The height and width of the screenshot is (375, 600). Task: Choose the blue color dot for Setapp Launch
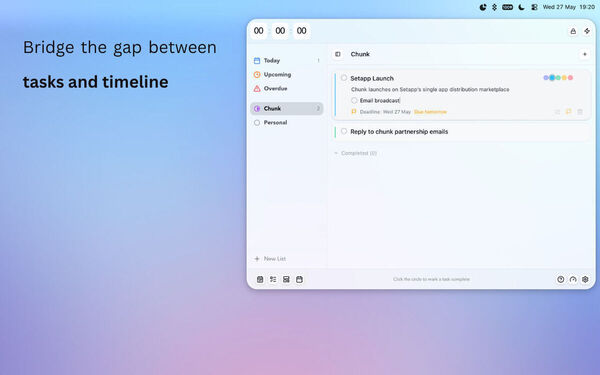tap(552, 78)
